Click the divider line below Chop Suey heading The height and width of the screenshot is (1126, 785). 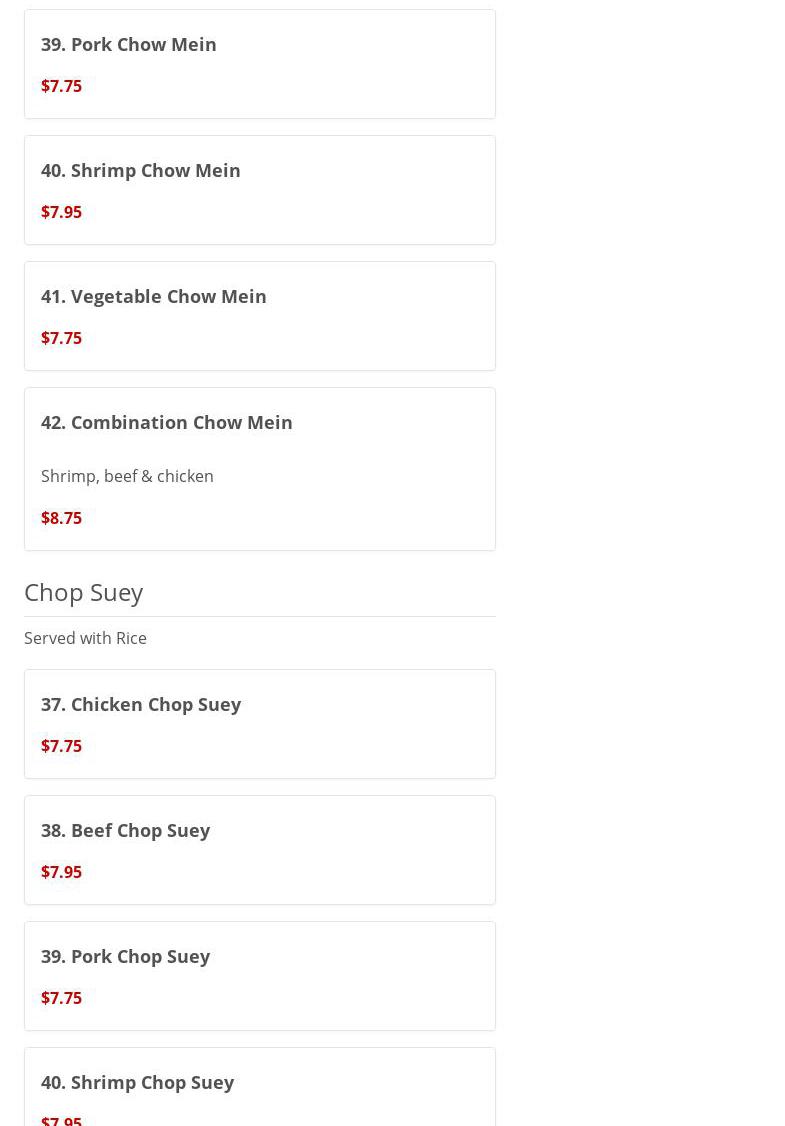[260, 616]
